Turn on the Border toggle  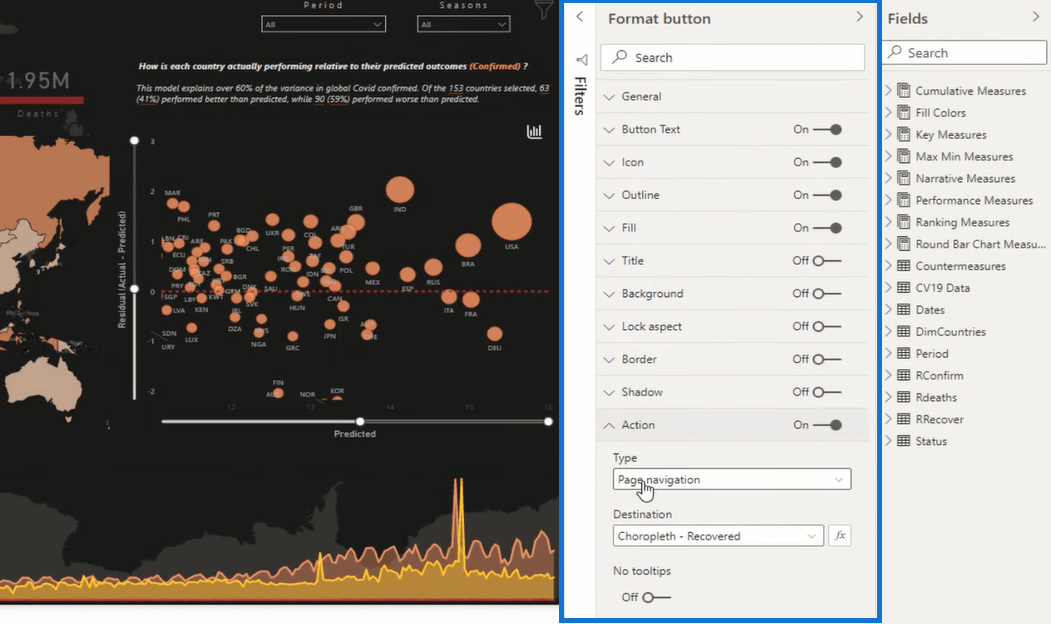[826, 359]
